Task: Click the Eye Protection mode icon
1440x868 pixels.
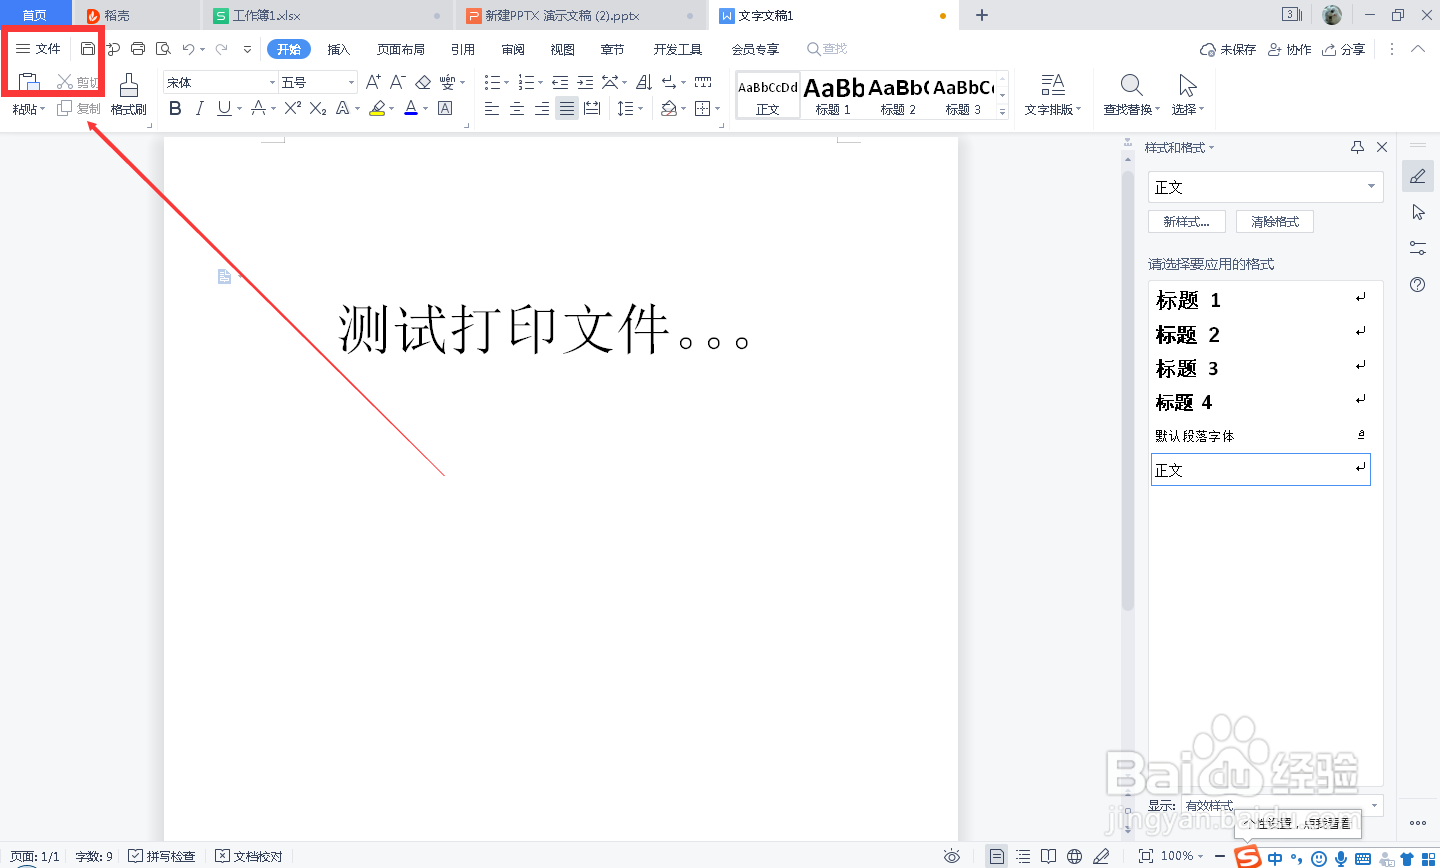Action: [951, 856]
